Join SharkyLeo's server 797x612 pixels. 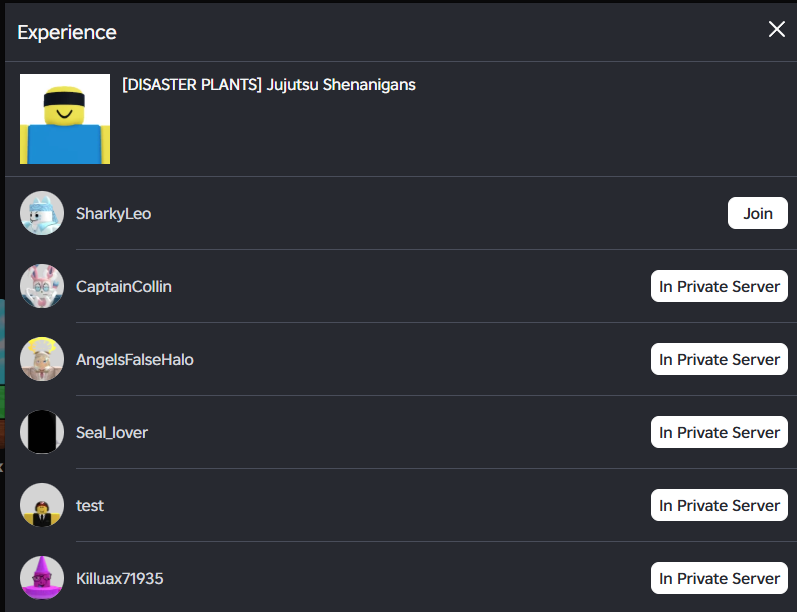click(757, 213)
